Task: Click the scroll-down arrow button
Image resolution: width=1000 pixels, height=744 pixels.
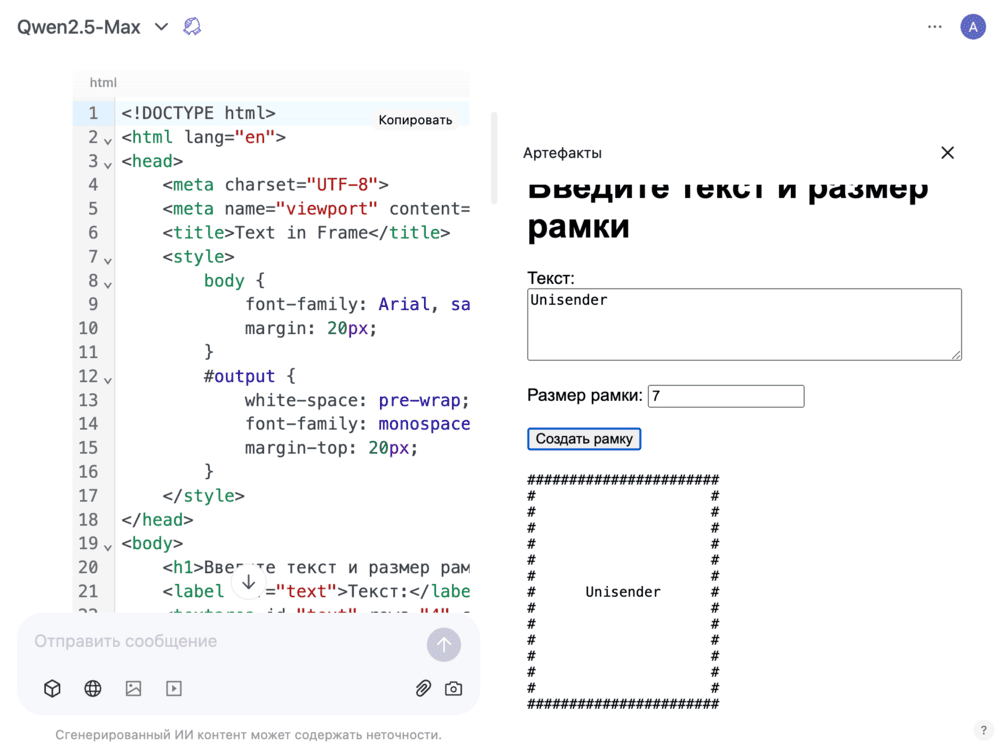Action: coord(249,582)
